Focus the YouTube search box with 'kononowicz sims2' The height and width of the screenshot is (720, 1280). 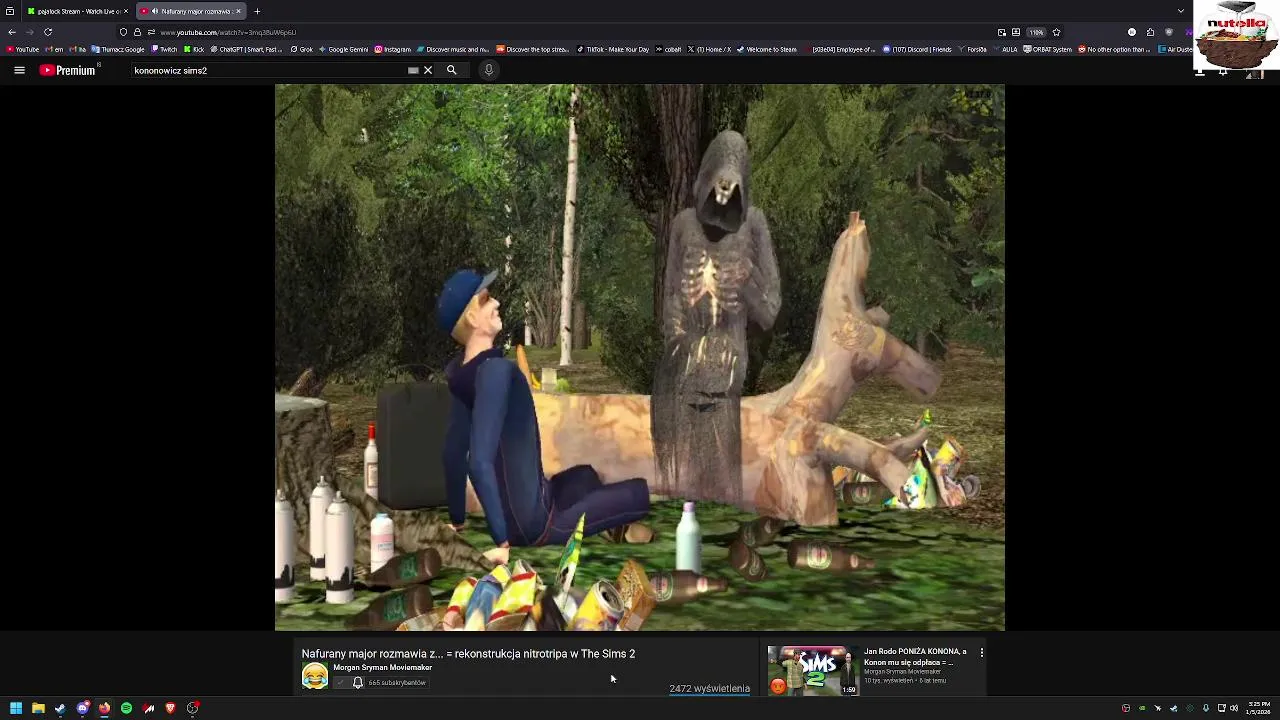click(x=268, y=70)
